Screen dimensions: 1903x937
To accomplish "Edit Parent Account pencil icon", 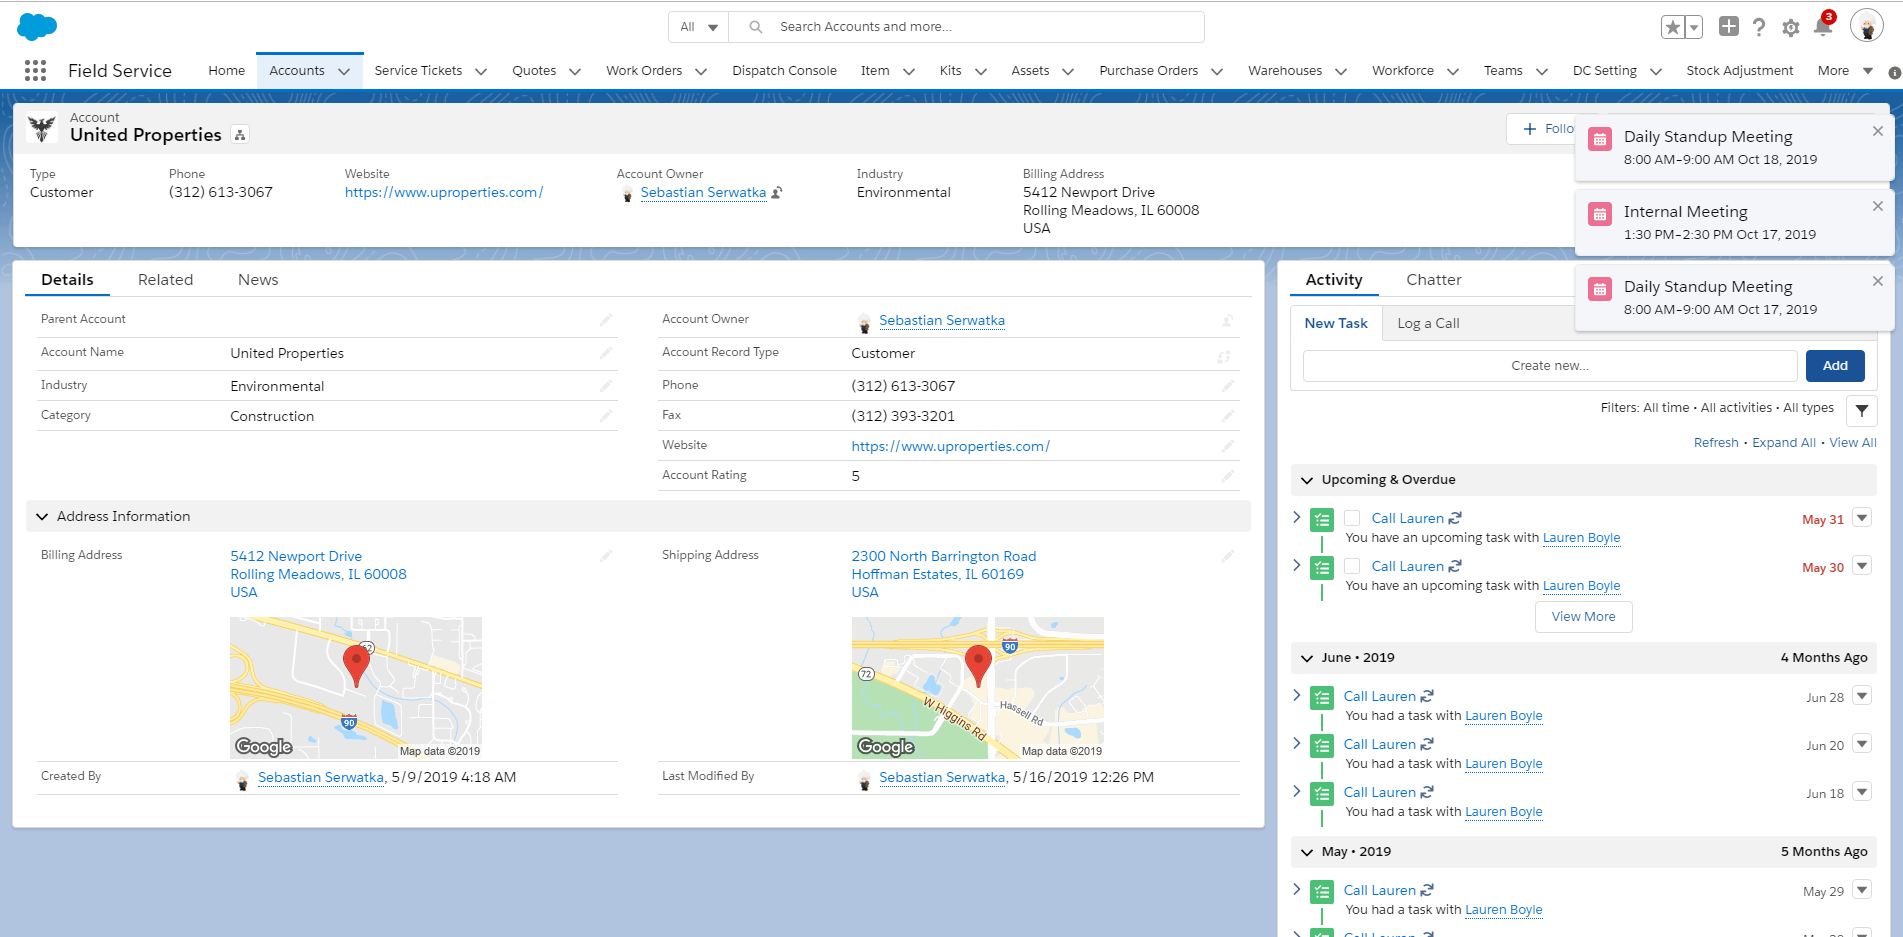I will [606, 320].
